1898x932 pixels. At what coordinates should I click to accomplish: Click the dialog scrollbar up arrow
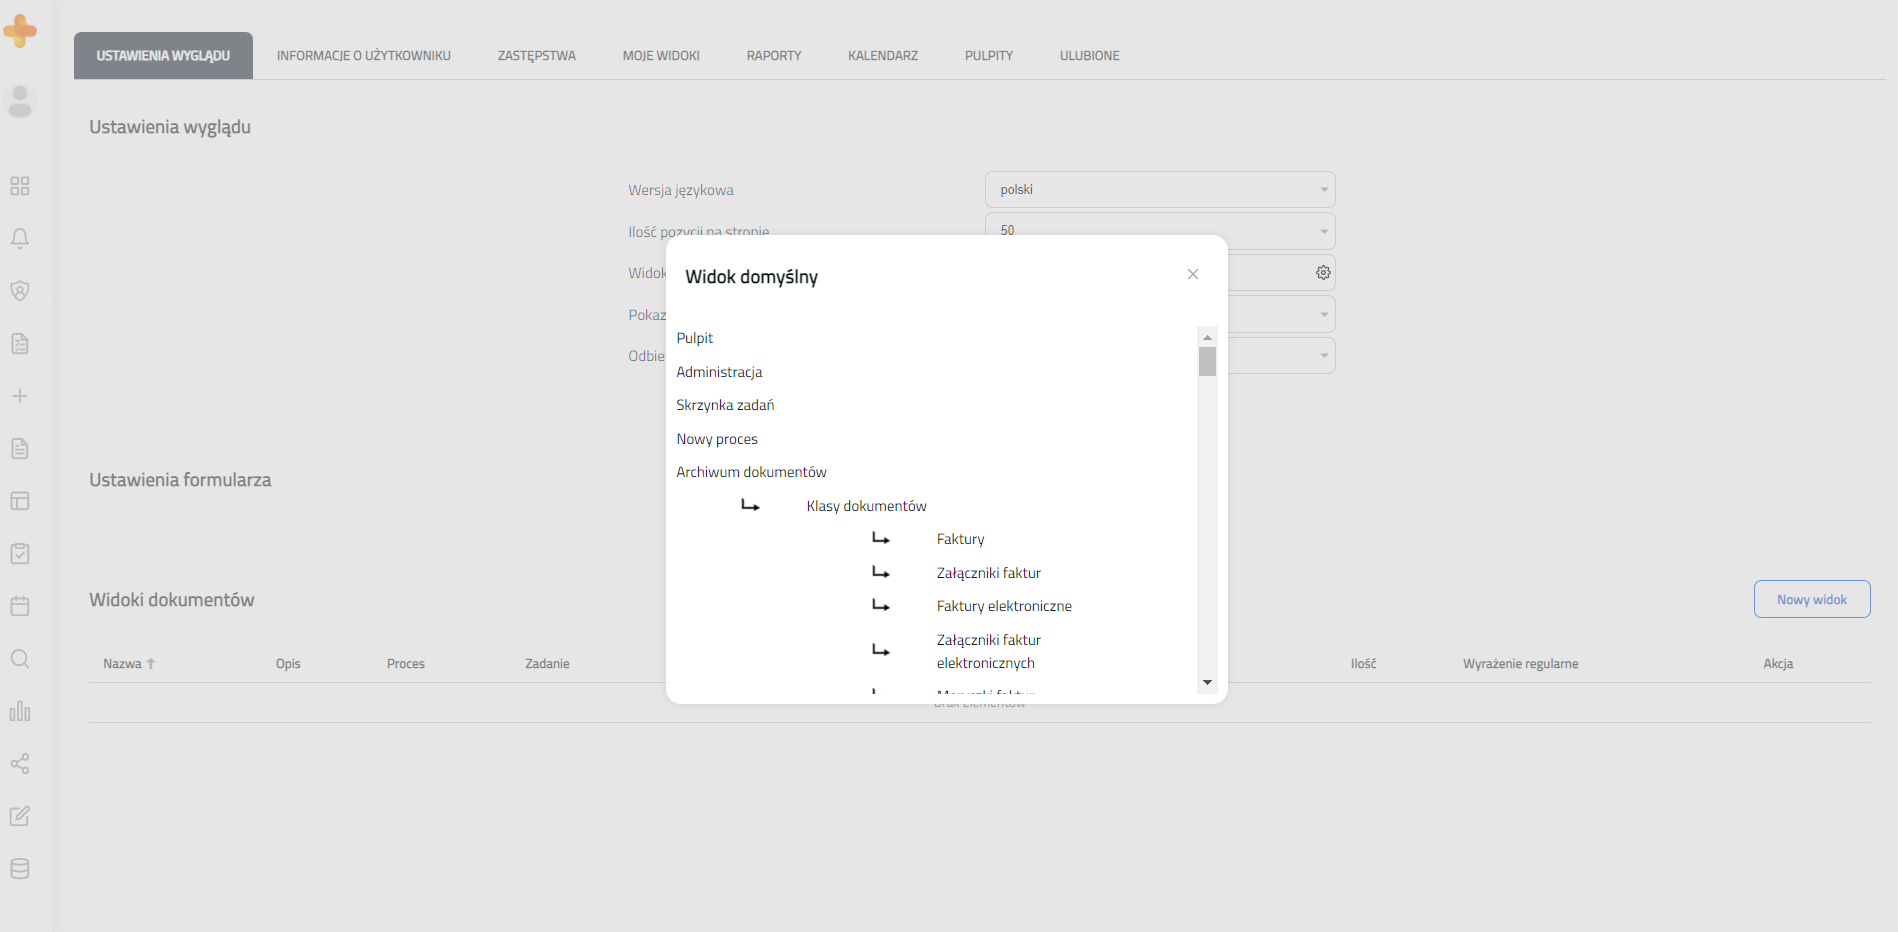1207,337
